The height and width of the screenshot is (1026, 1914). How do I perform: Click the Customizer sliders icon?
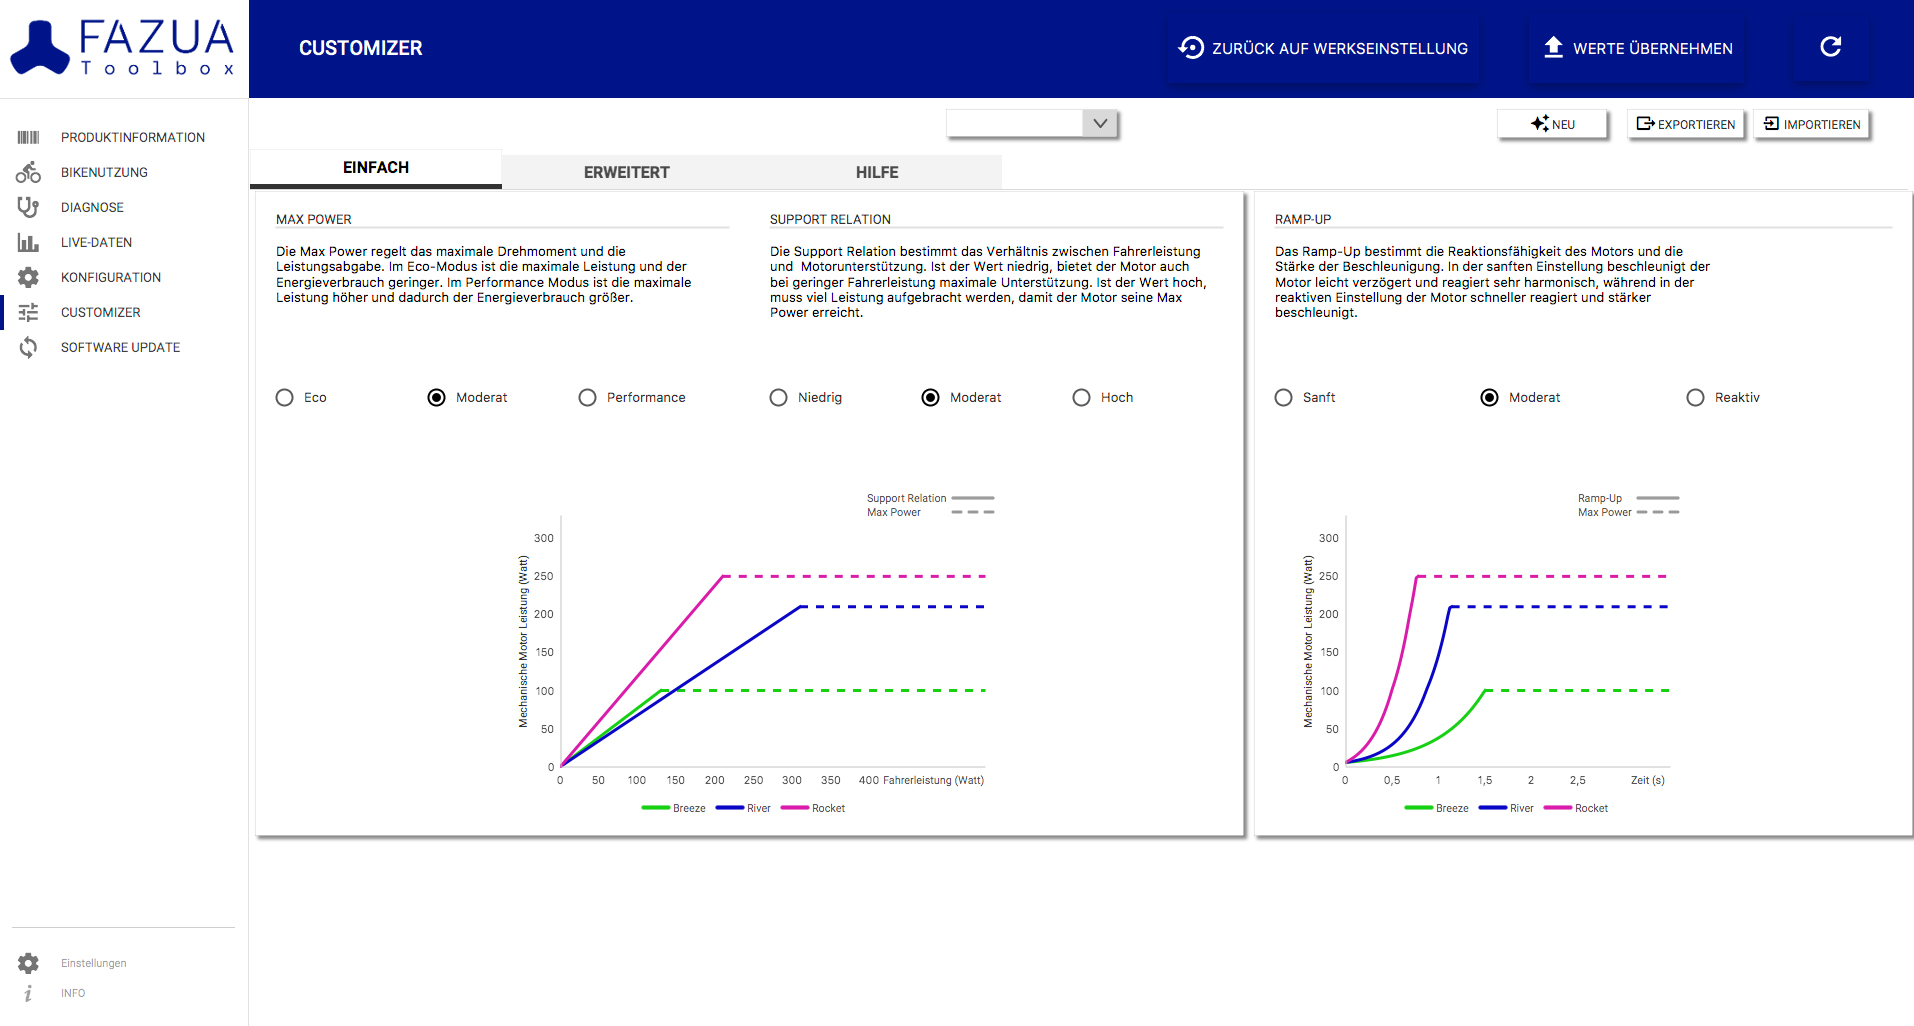click(28, 312)
